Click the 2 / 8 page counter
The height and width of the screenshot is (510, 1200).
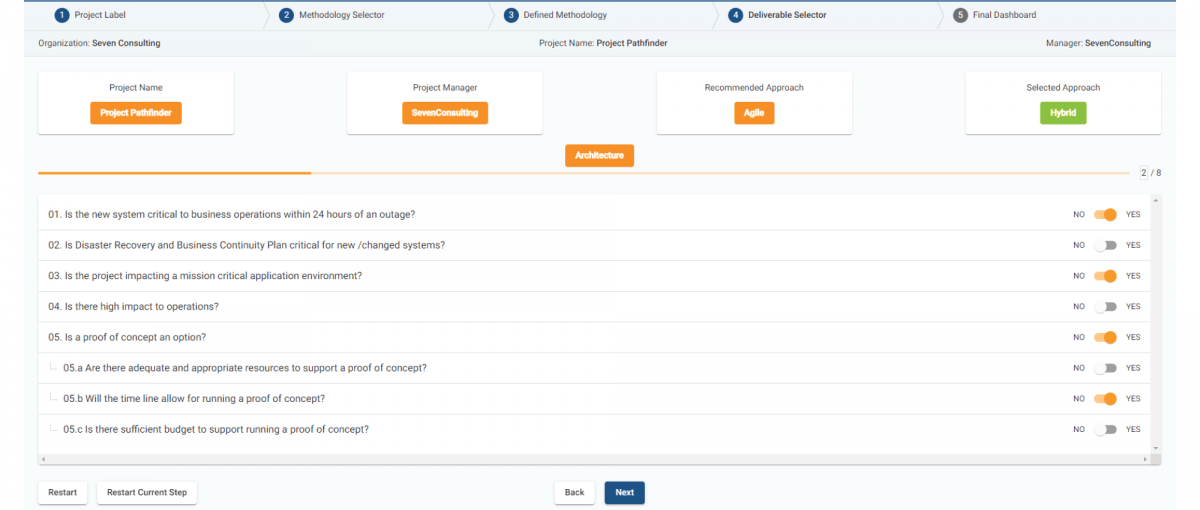coord(1150,173)
